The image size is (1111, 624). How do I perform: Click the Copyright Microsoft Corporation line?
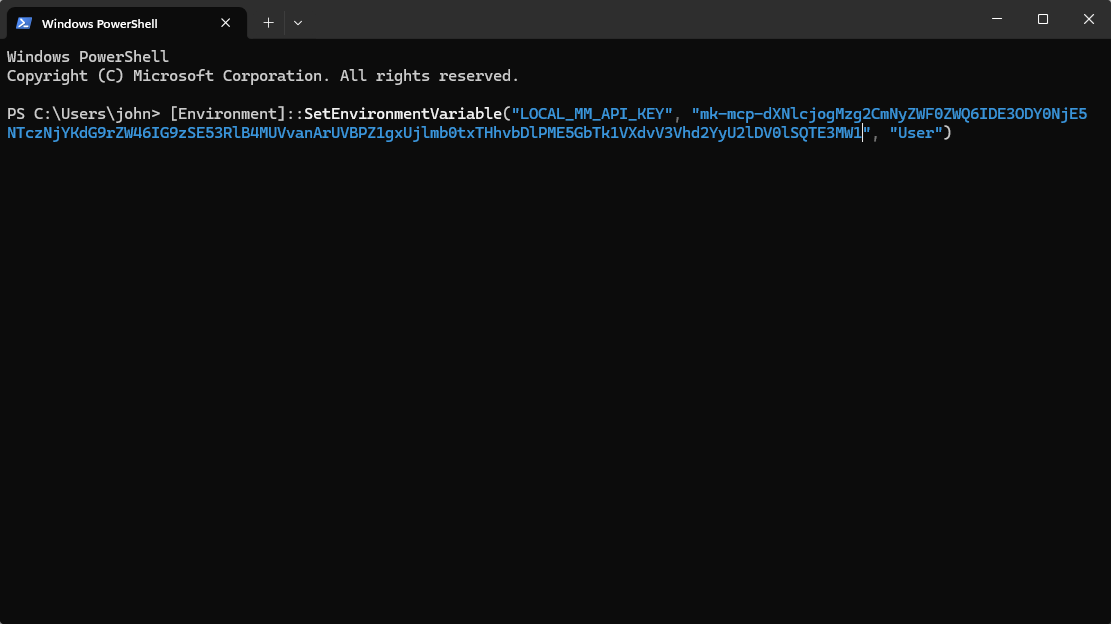click(x=263, y=76)
